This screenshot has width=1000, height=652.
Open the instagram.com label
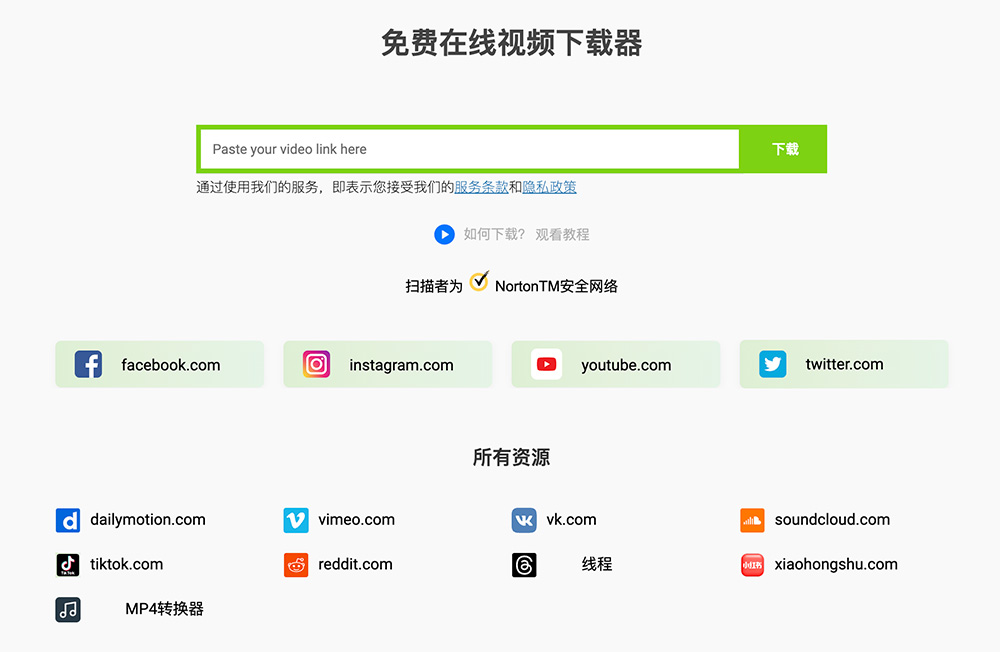[401, 365]
